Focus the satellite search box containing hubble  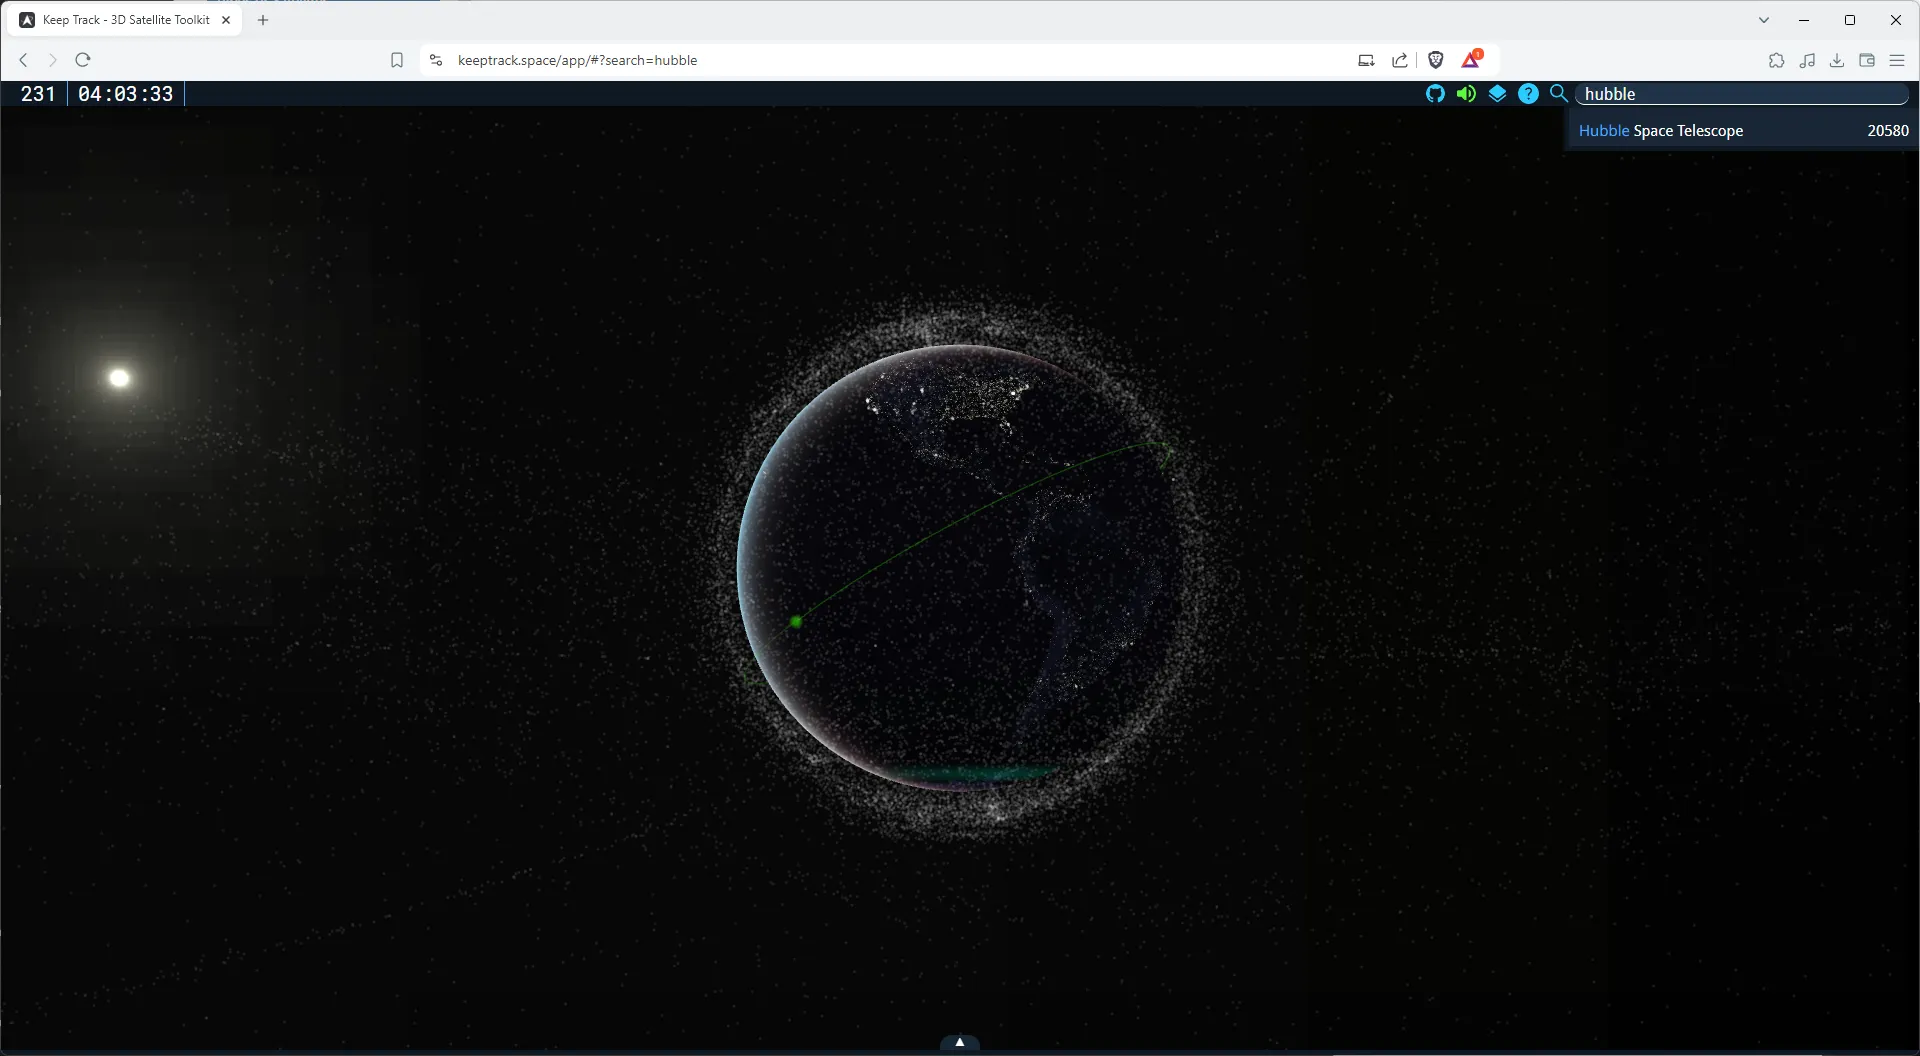(x=1740, y=94)
